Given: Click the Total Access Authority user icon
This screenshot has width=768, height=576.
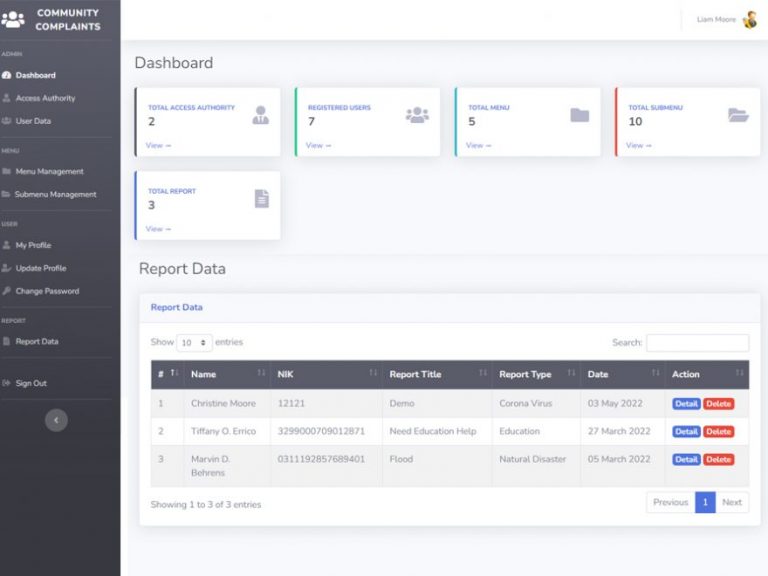Looking at the screenshot, I should coord(260,115).
